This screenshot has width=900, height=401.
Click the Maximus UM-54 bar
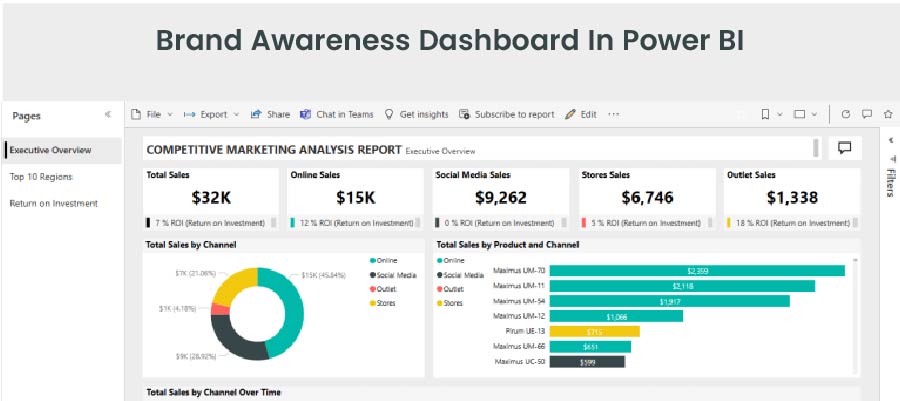[670, 301]
